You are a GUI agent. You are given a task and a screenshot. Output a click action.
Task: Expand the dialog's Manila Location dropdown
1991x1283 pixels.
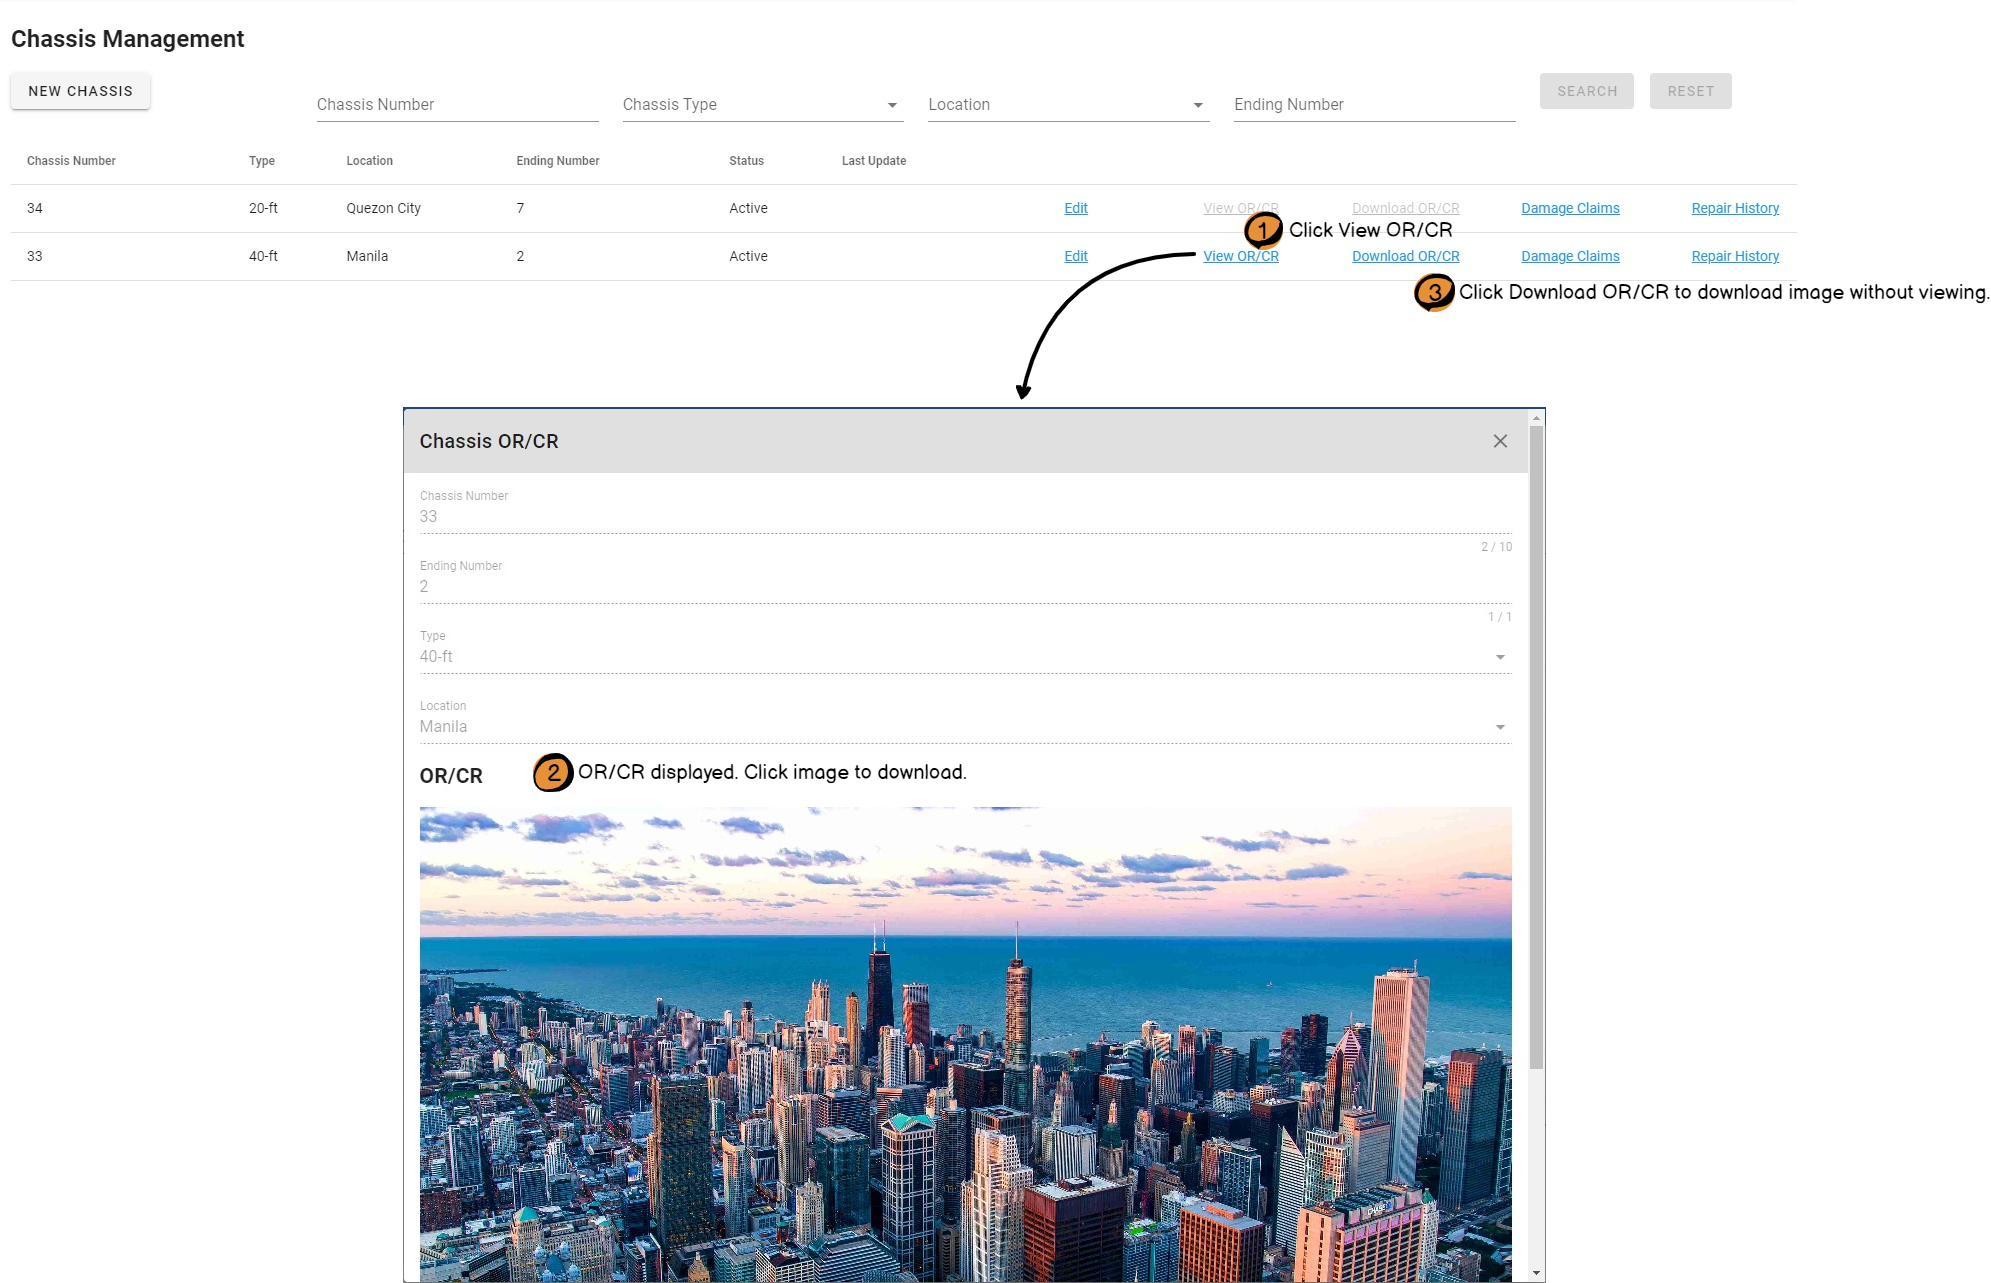pos(1499,727)
